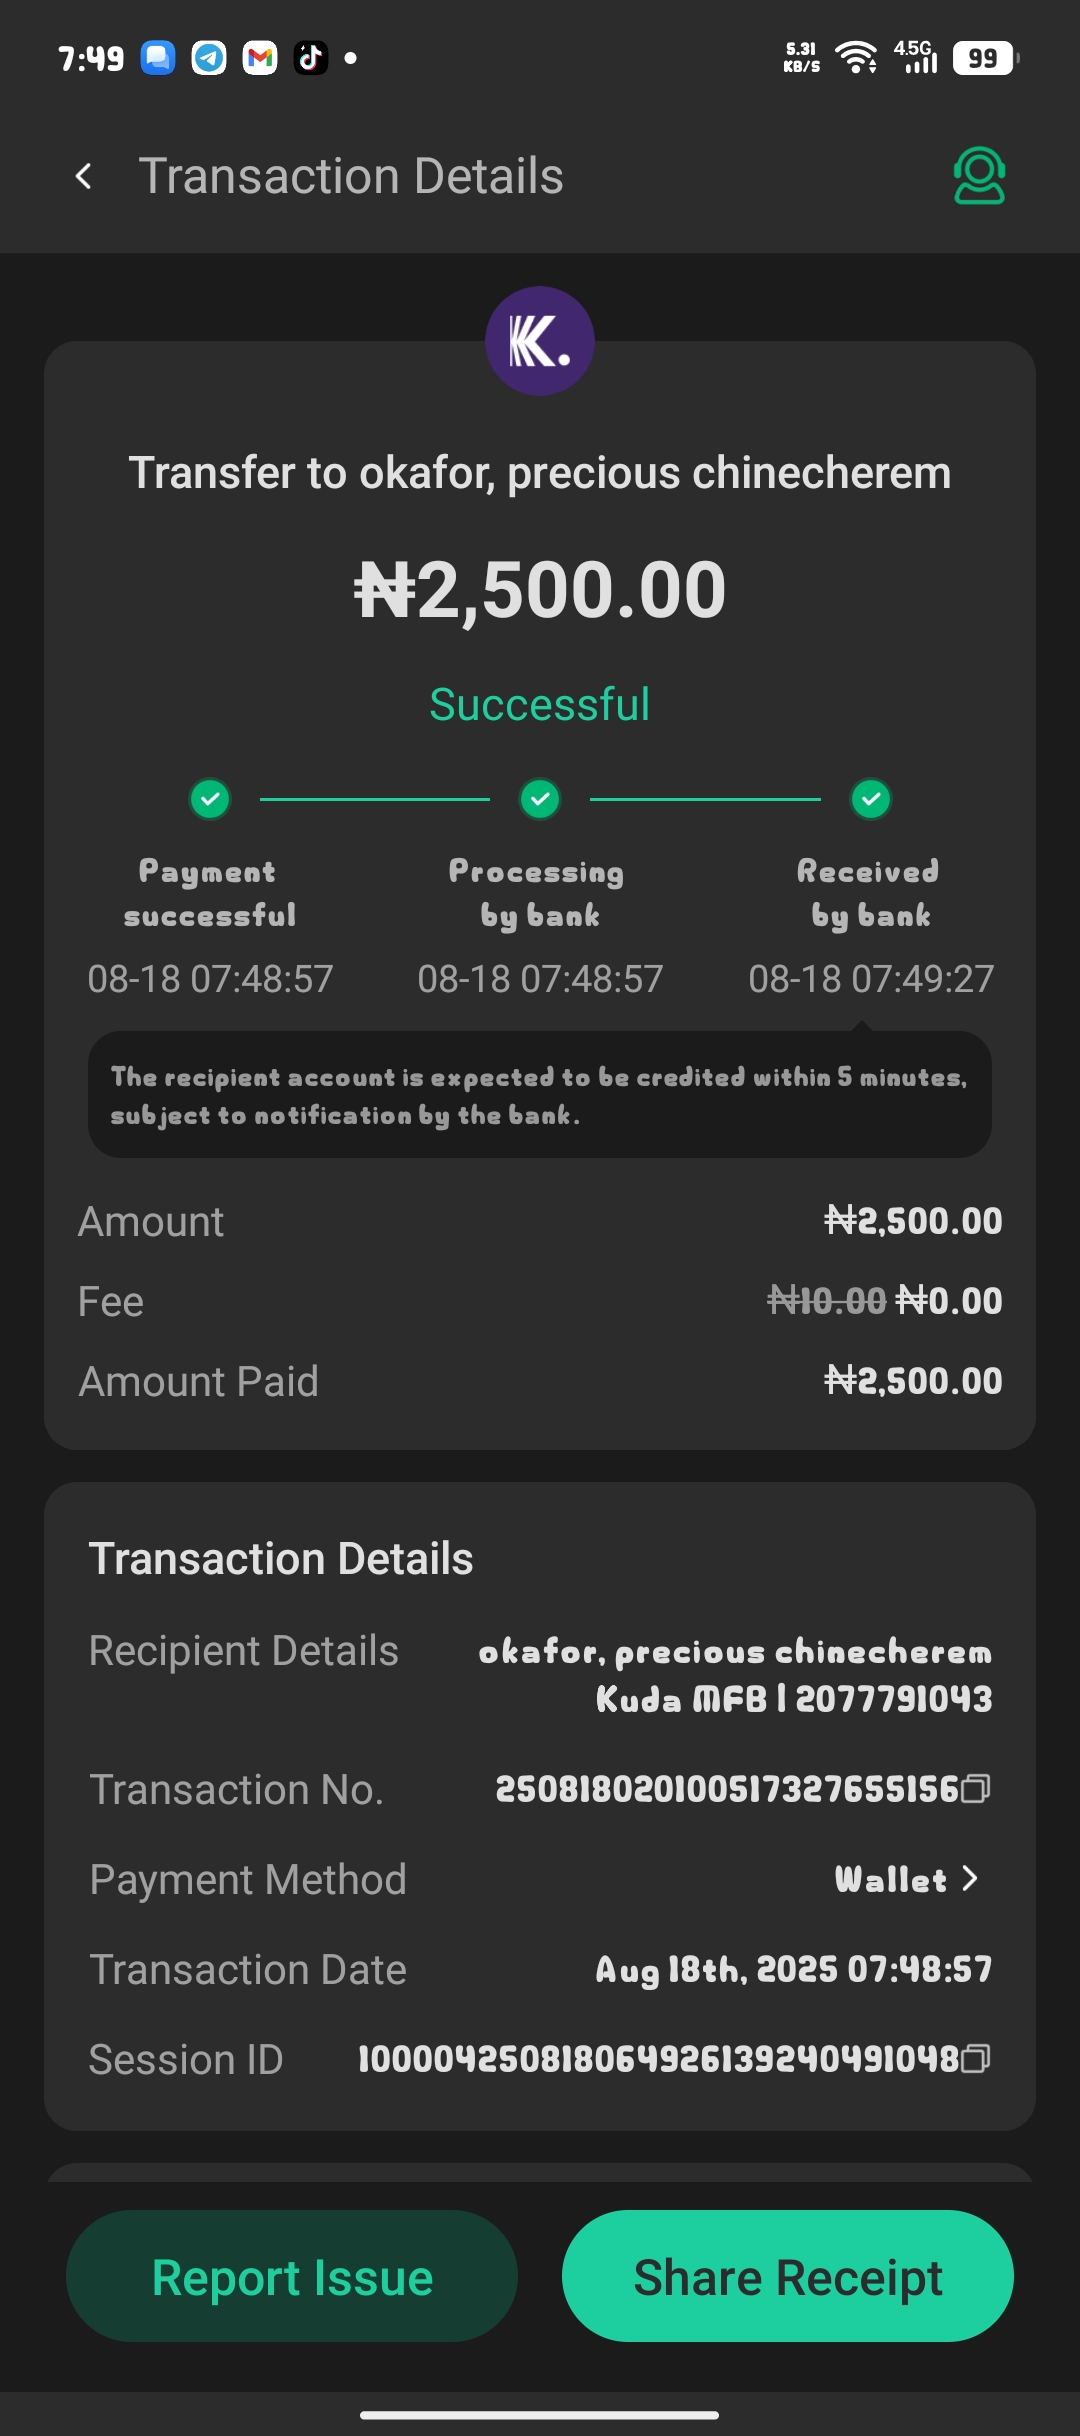Tap the home gesture bar
This screenshot has width=1080, height=2436.
click(540, 2415)
